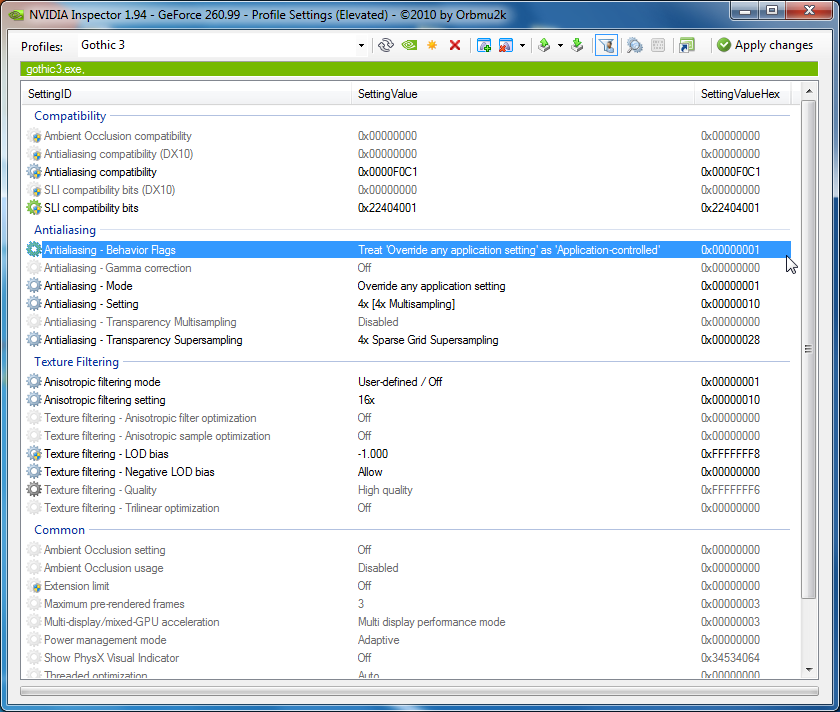This screenshot has height=712, width=840.
Task: Click the SettingValue column header
Action: click(388, 94)
